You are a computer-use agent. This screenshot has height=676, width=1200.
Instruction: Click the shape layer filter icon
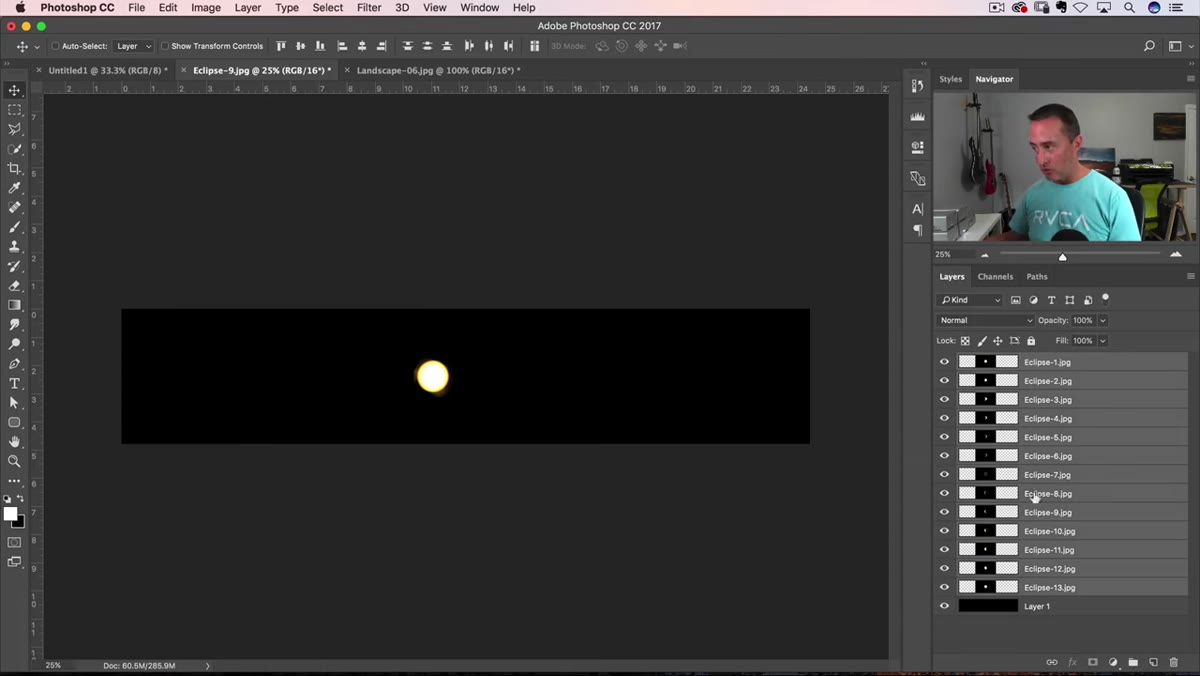(x=1070, y=300)
